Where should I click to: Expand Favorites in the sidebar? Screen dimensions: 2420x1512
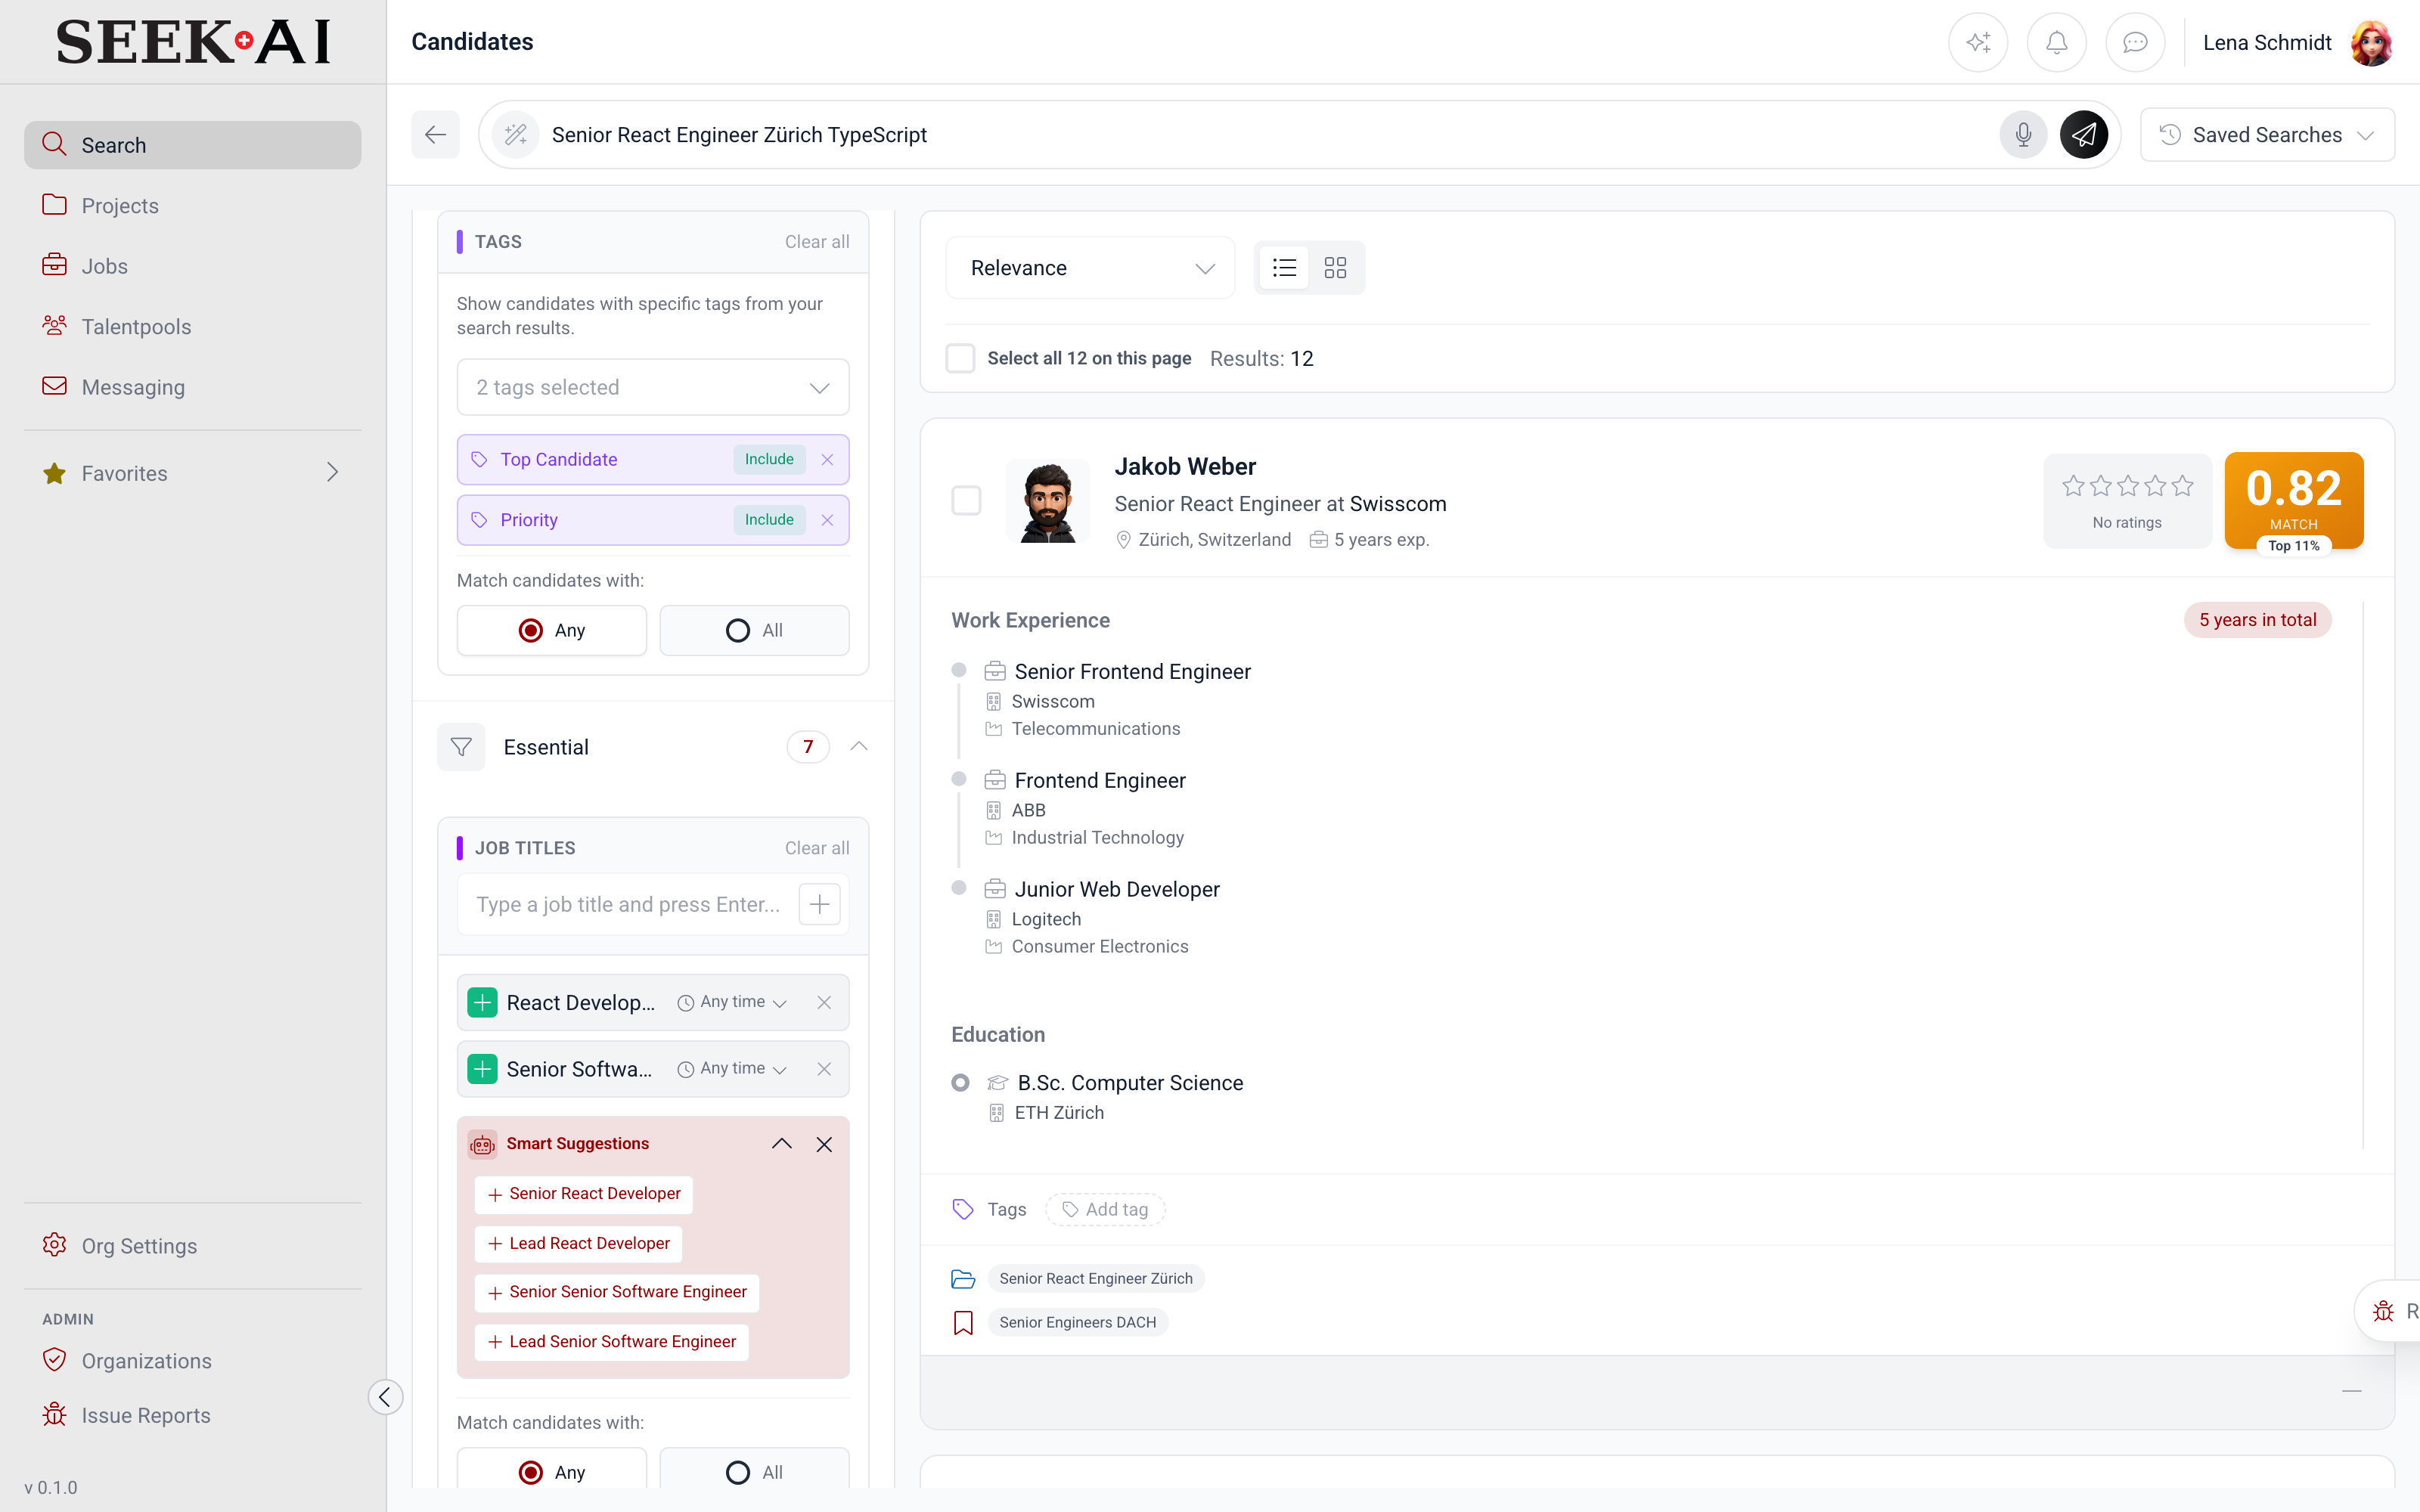click(192, 473)
